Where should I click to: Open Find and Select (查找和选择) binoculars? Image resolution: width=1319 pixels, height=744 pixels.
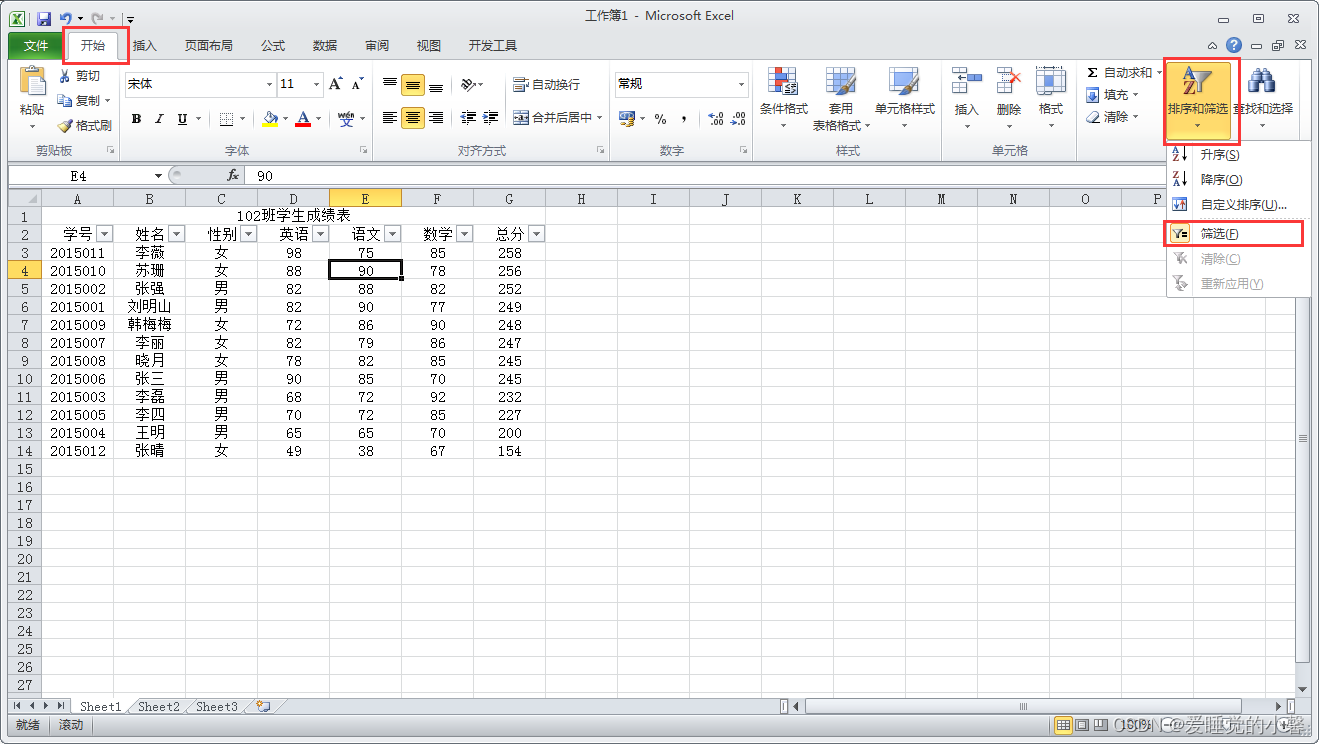[x=1262, y=99]
